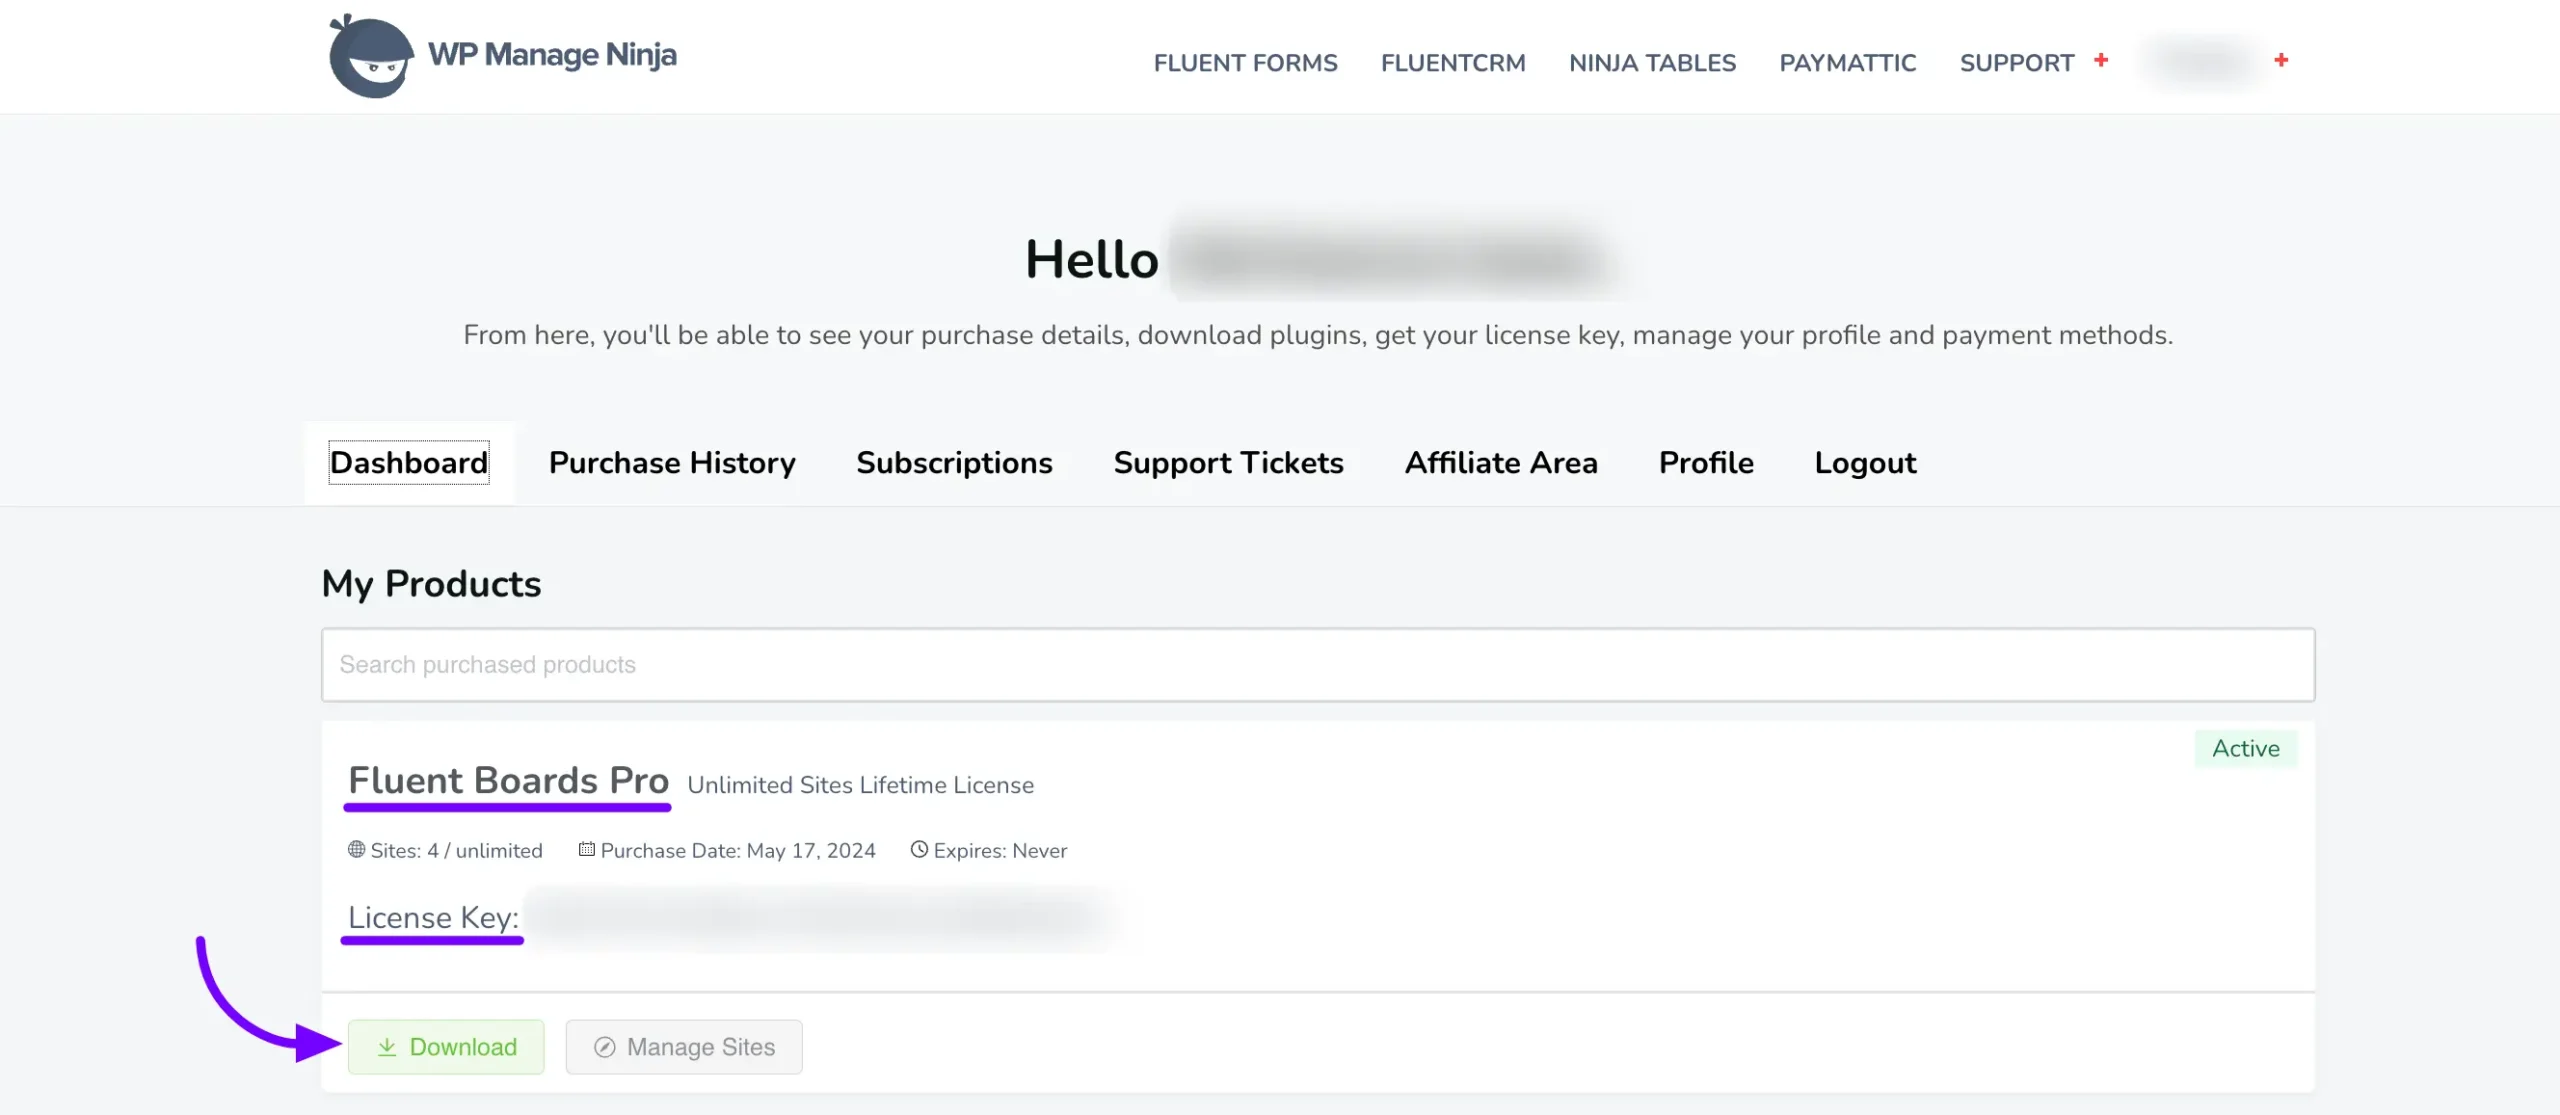Navigate to Paymattic section
Image resolution: width=2560 pixels, height=1115 pixels.
[1847, 60]
